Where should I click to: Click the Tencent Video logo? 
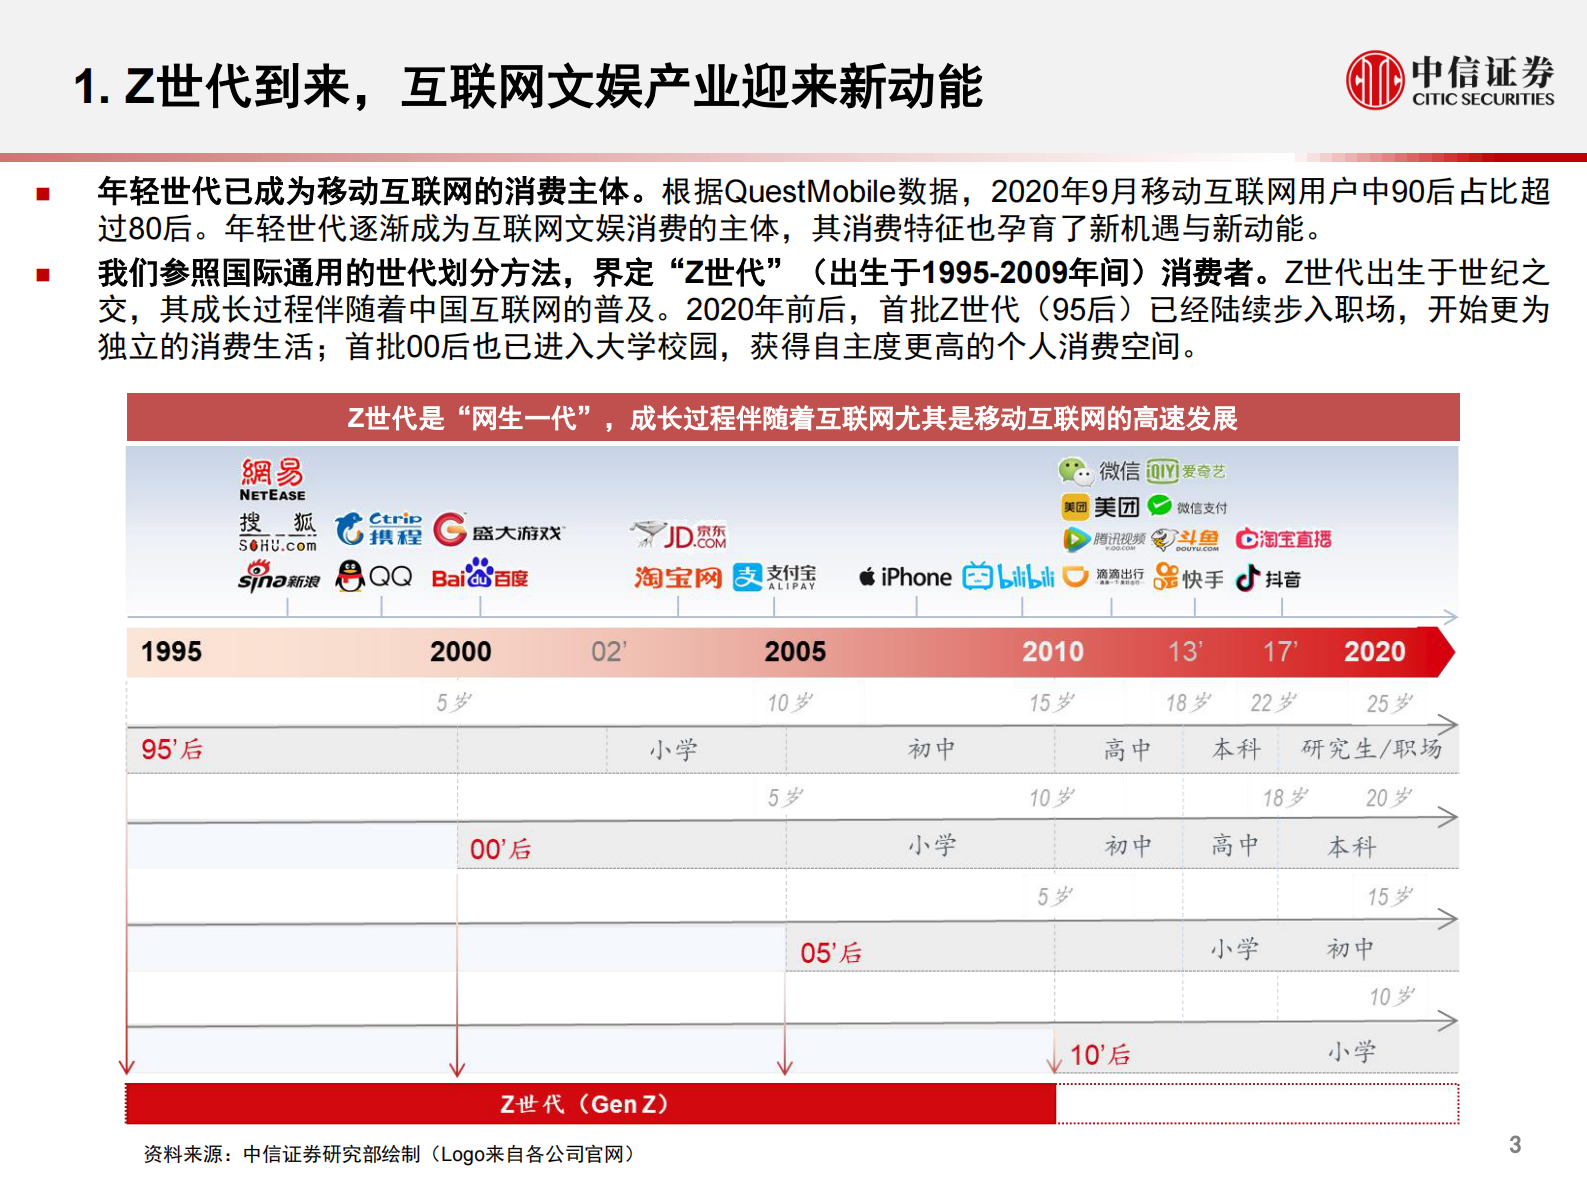[1104, 539]
